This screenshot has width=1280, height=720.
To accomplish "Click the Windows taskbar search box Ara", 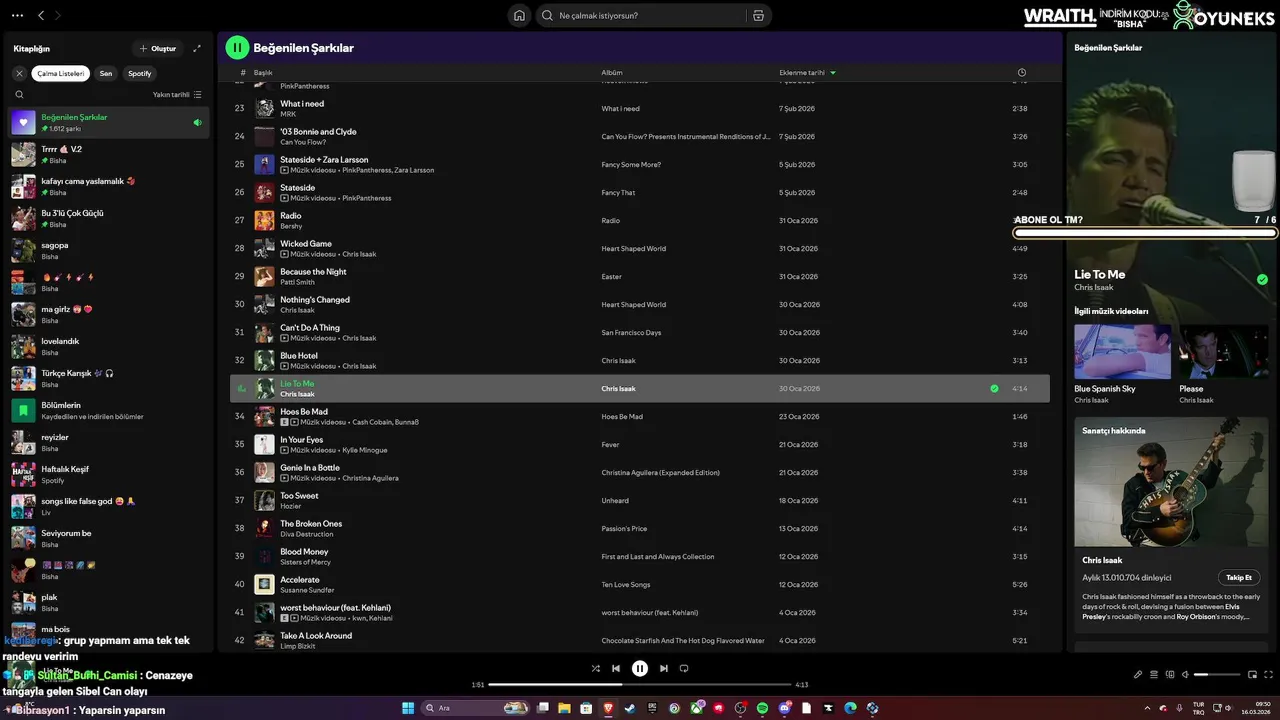I will pos(476,708).
